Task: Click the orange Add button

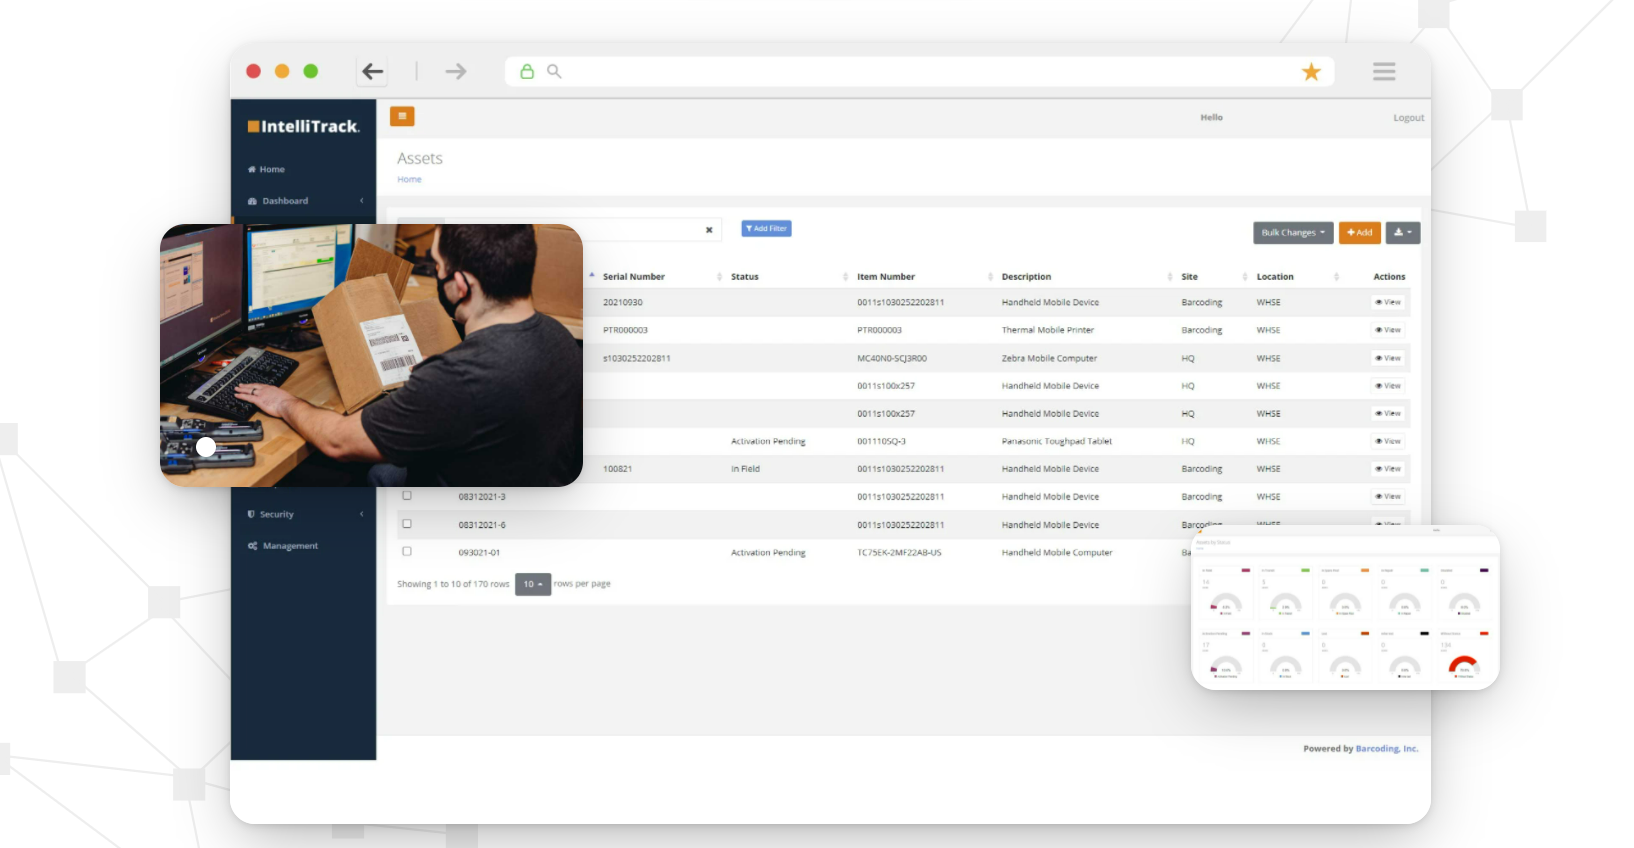Action: [x=1359, y=233]
